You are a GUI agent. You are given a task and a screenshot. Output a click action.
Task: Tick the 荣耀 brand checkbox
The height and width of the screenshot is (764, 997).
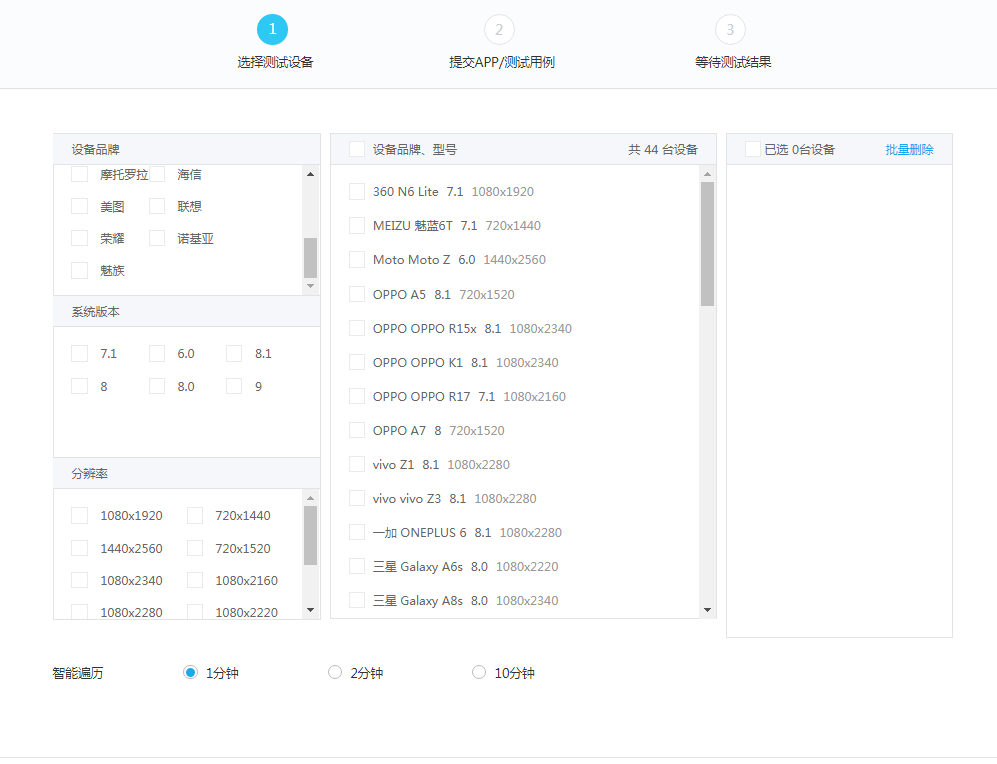(79, 238)
